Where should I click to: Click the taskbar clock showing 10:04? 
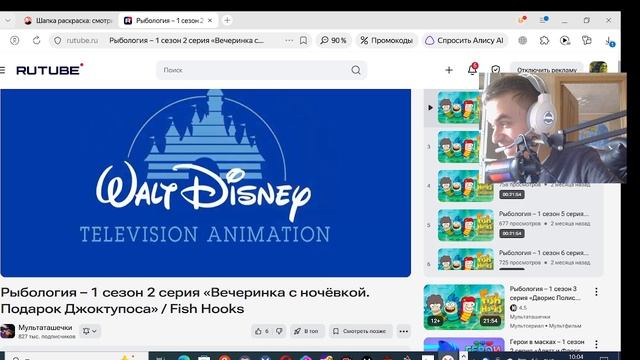tap(576, 357)
